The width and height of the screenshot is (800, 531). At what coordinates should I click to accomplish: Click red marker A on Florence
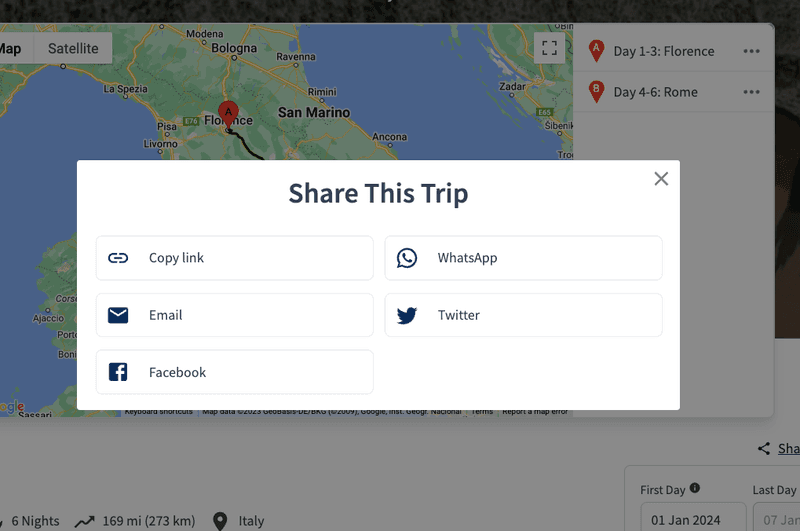pos(229,113)
